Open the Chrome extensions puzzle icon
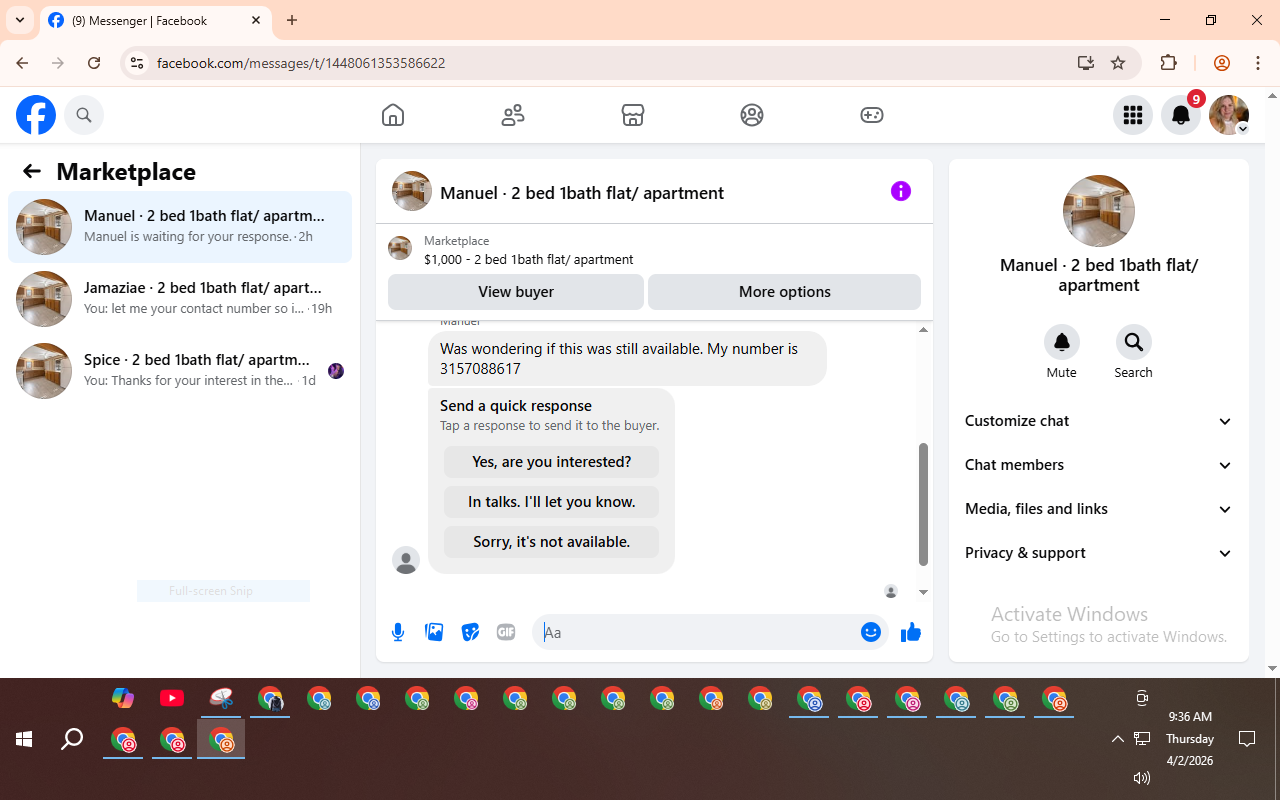Image resolution: width=1280 pixels, height=800 pixels. (1168, 63)
